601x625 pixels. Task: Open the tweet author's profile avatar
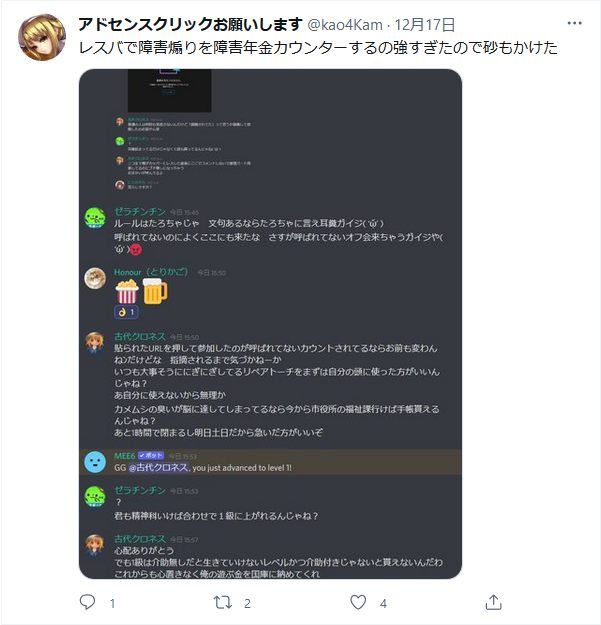pos(42,37)
